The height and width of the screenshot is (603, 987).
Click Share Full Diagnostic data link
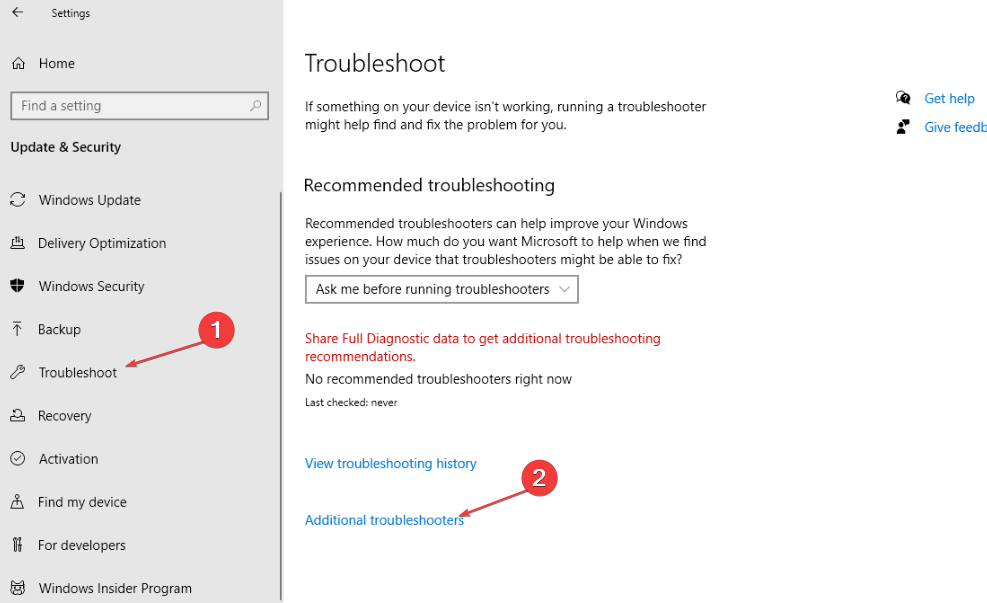click(483, 347)
